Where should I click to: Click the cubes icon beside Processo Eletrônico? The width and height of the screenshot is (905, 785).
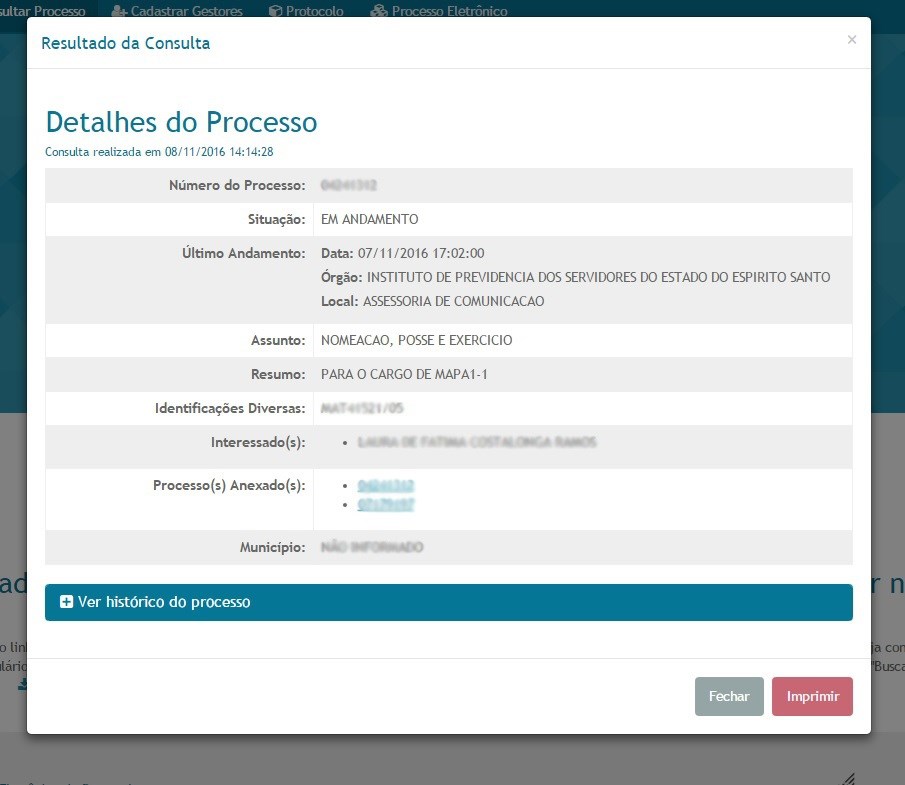(378, 11)
